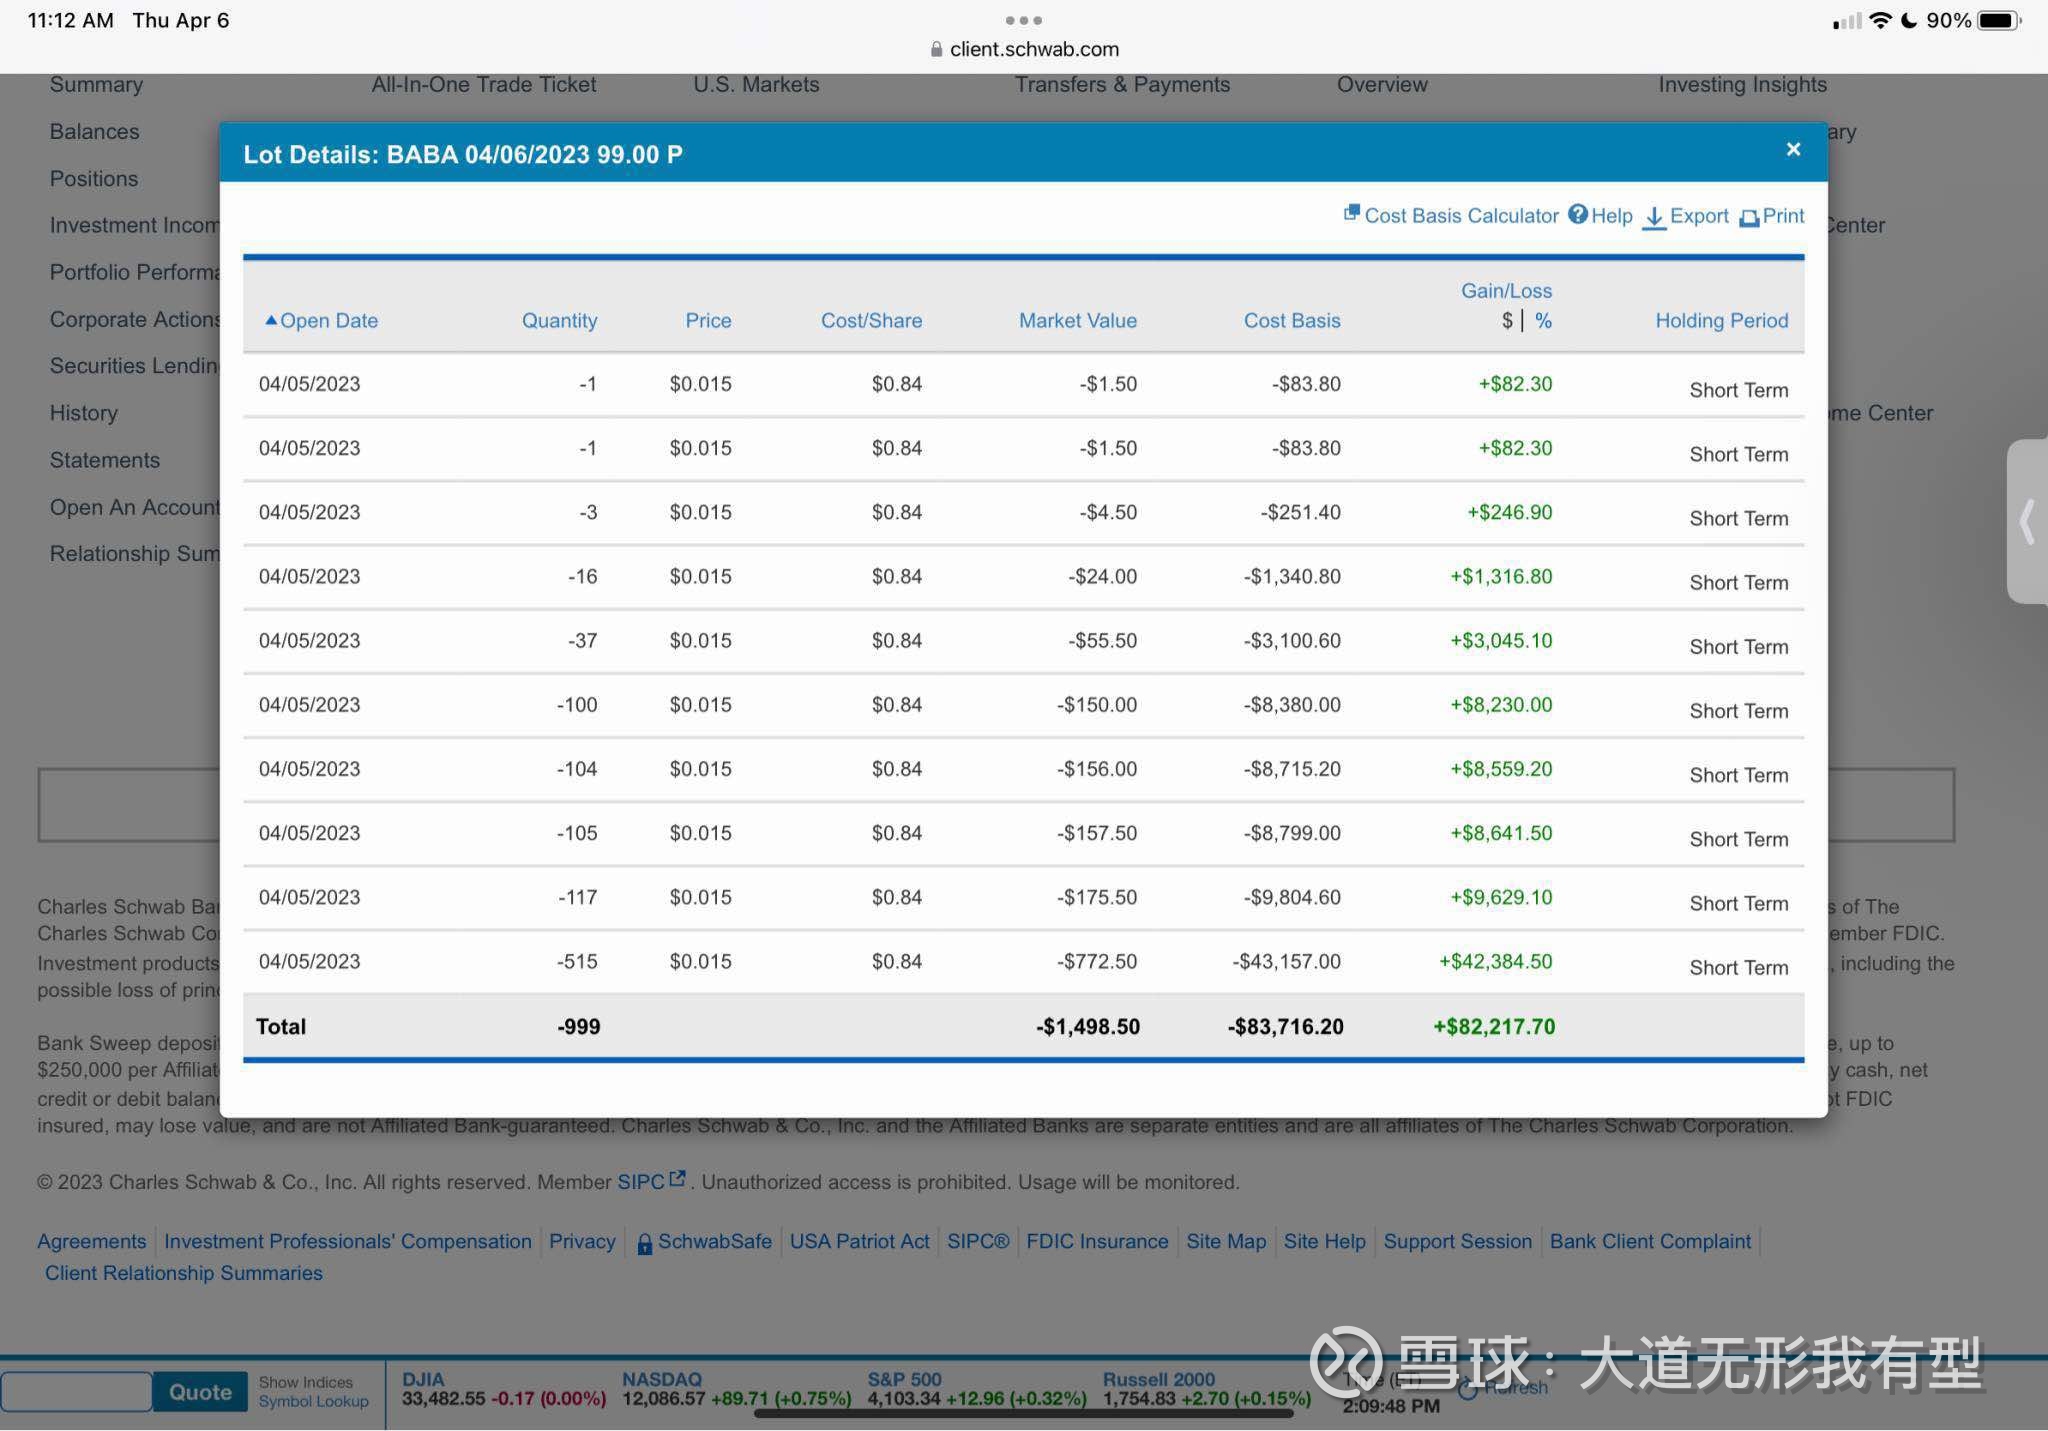Open All-In-One Trade Ticket

[483, 84]
